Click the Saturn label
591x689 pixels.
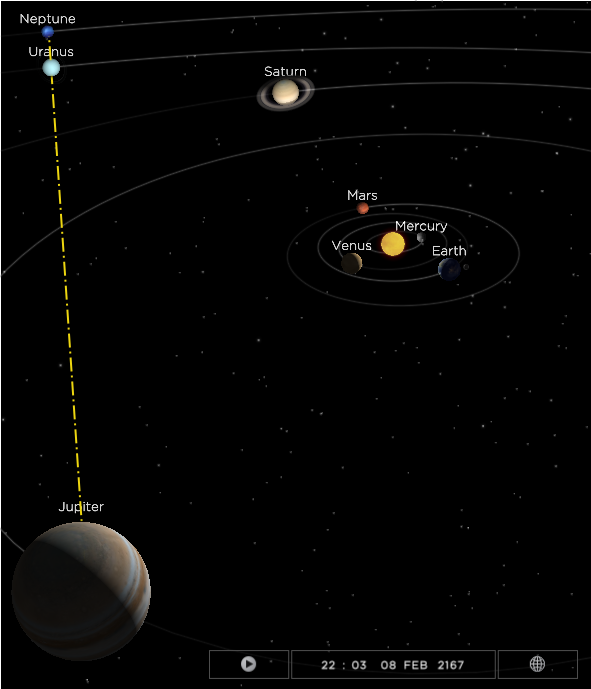click(x=285, y=71)
